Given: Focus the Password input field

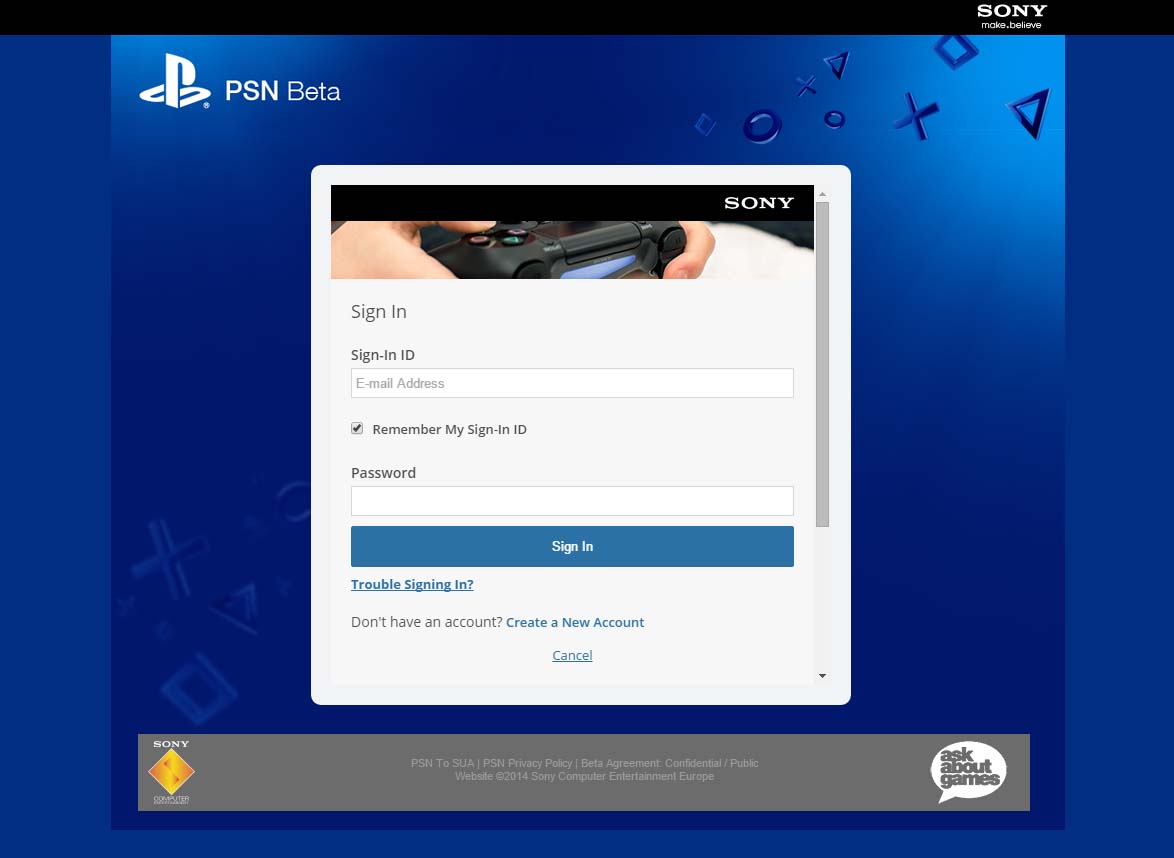Looking at the screenshot, I should tap(572, 501).
